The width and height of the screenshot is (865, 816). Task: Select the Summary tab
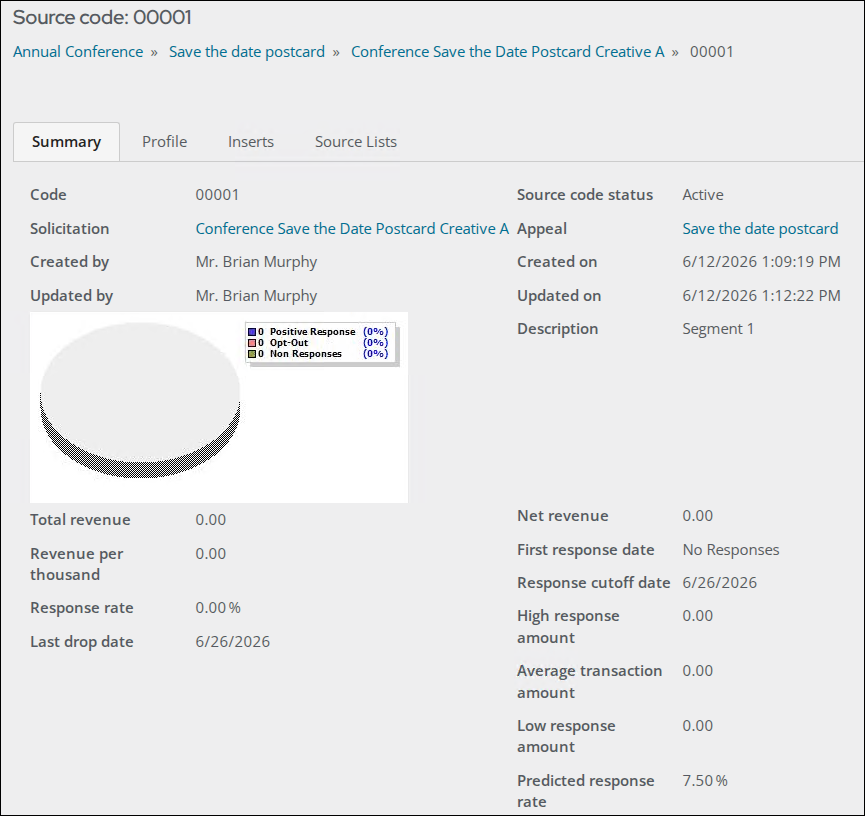click(x=66, y=142)
